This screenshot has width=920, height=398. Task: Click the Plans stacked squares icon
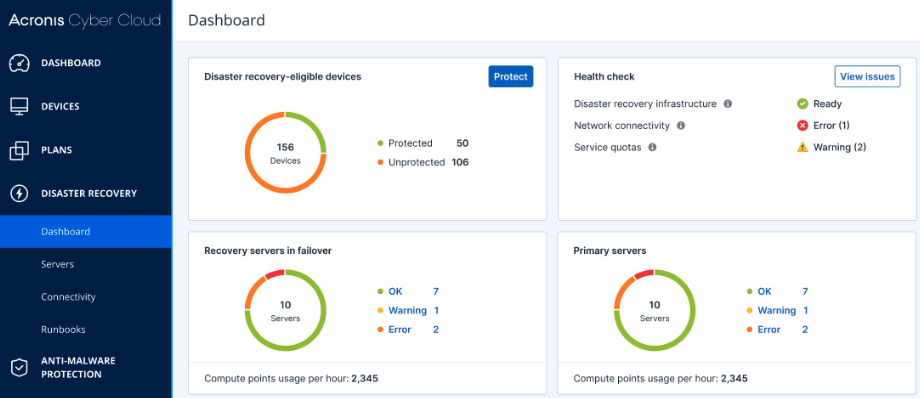pos(19,150)
